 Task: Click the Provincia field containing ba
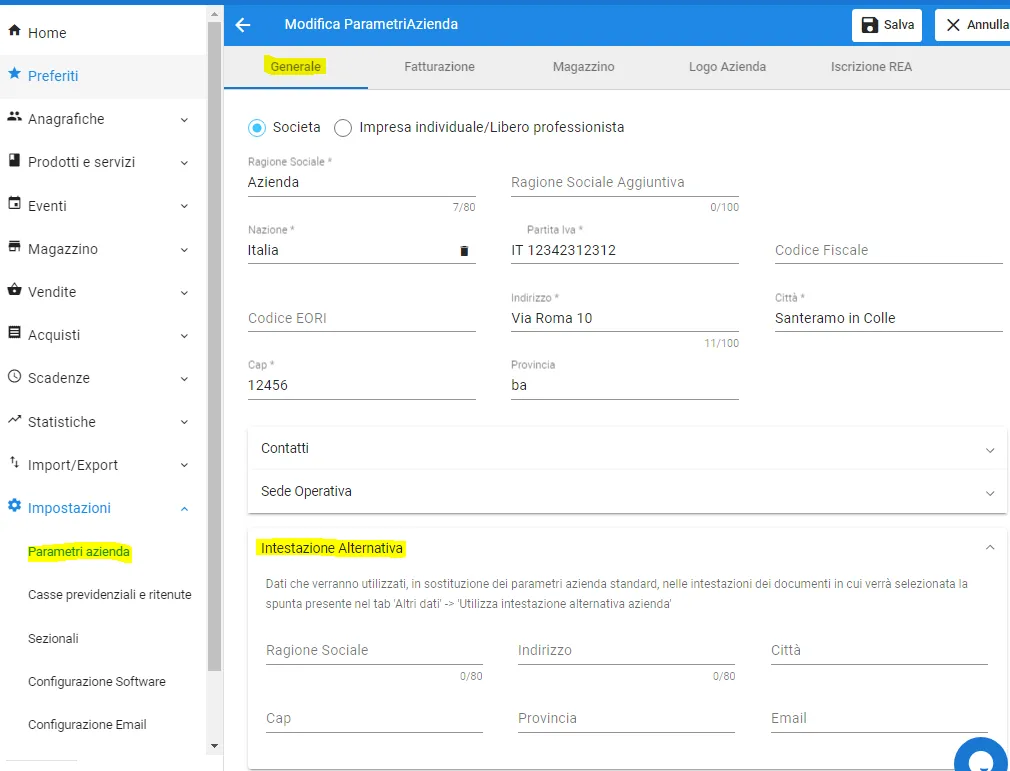(x=625, y=386)
